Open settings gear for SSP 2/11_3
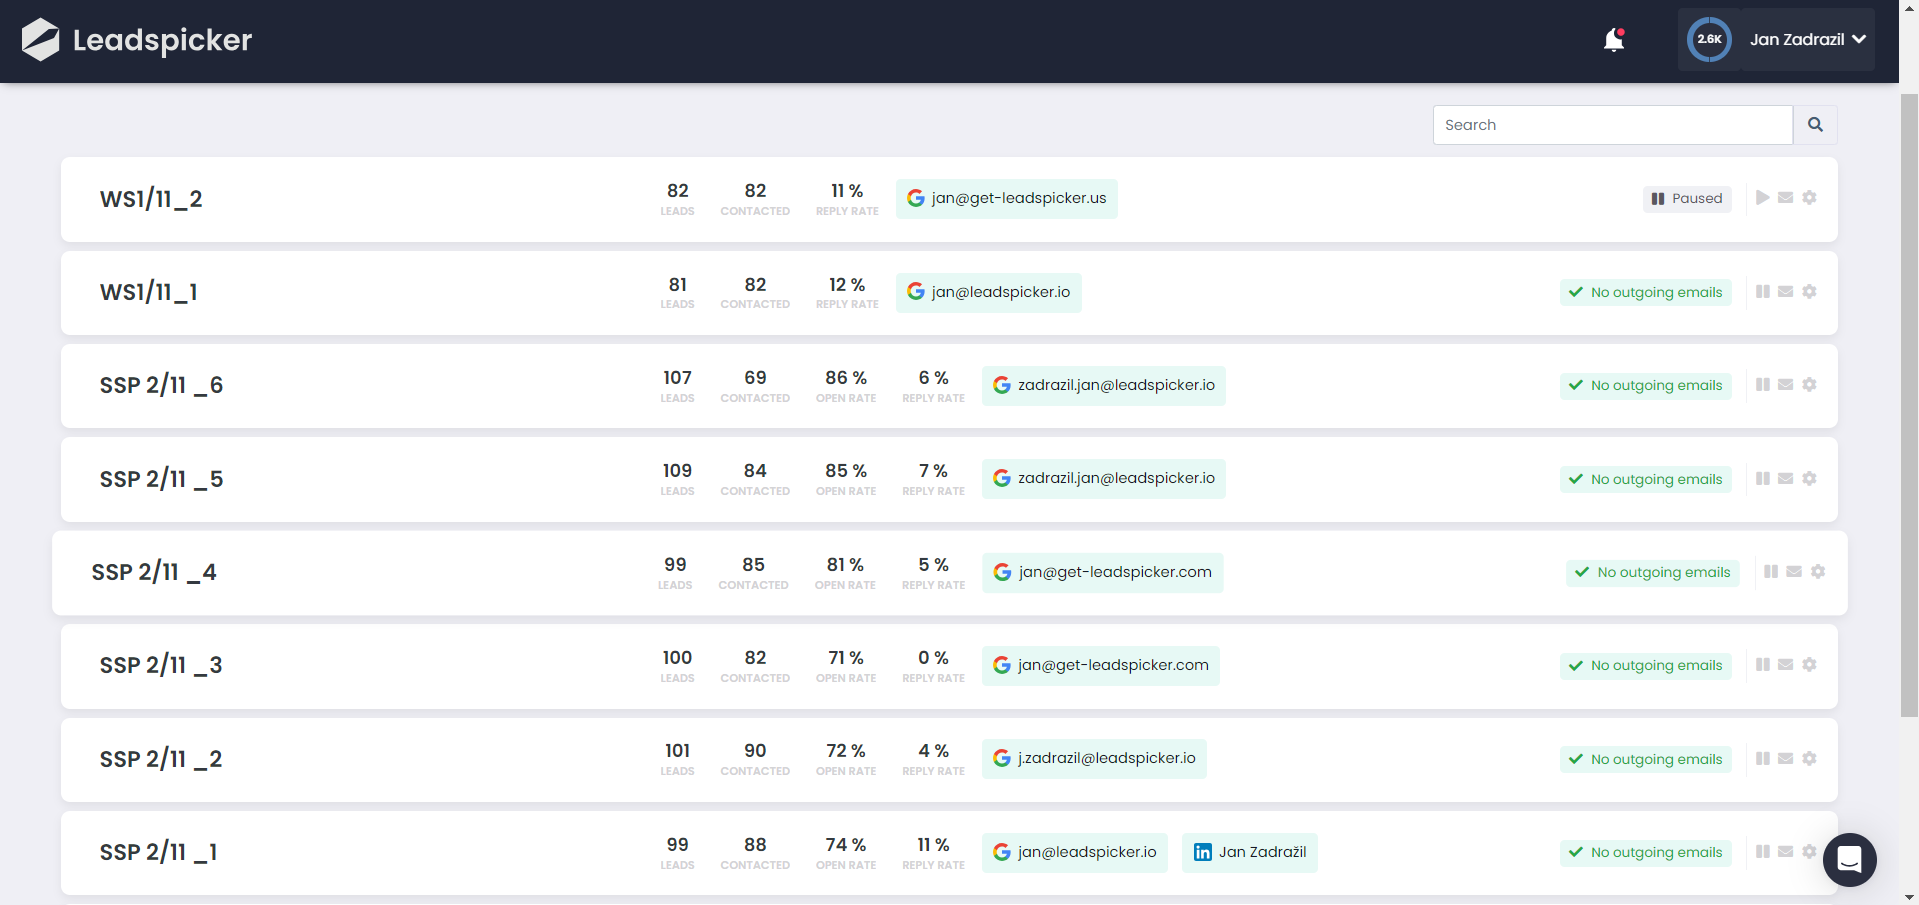 pyautogui.click(x=1810, y=664)
